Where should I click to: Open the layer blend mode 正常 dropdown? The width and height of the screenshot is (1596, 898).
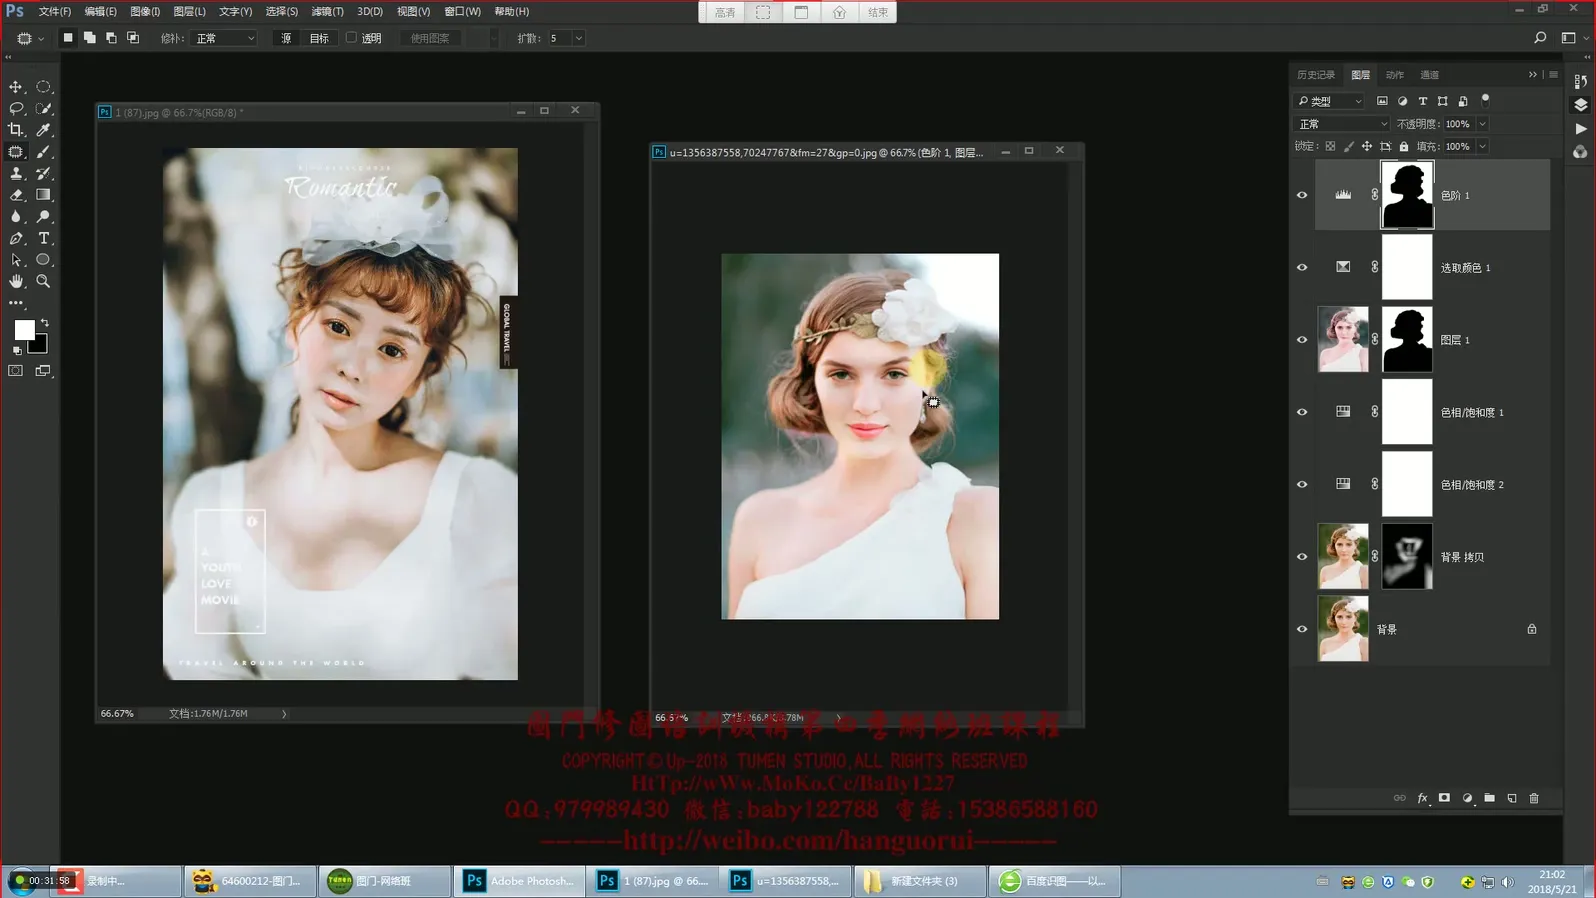click(1342, 124)
